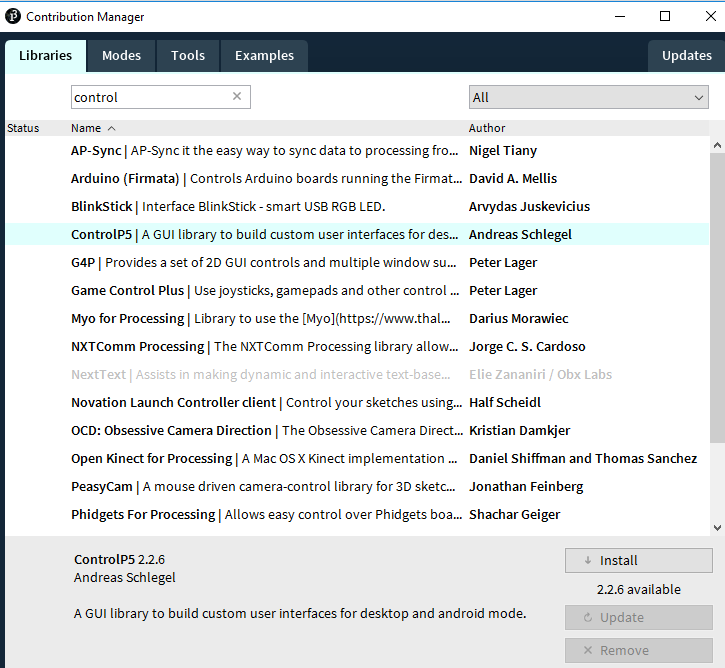Open the All category dropdown
The image size is (725, 668).
click(x=589, y=97)
